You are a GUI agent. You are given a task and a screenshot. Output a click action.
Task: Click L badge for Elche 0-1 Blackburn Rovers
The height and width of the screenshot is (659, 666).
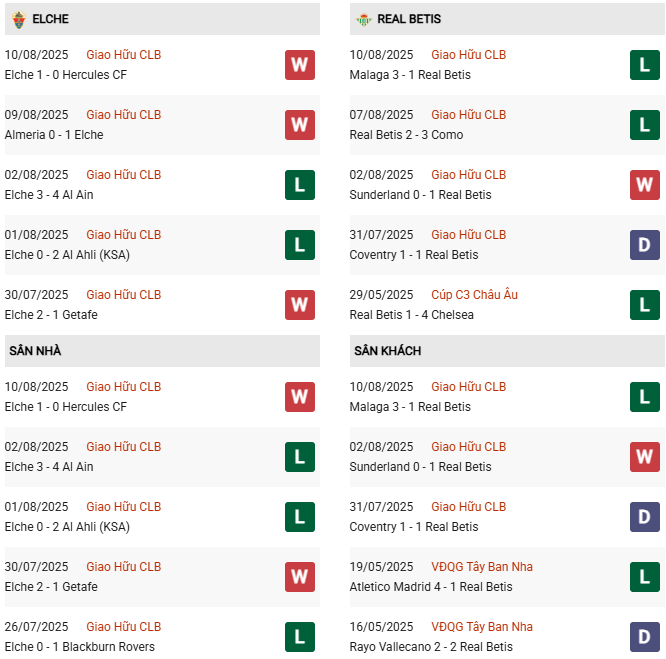pos(299,637)
